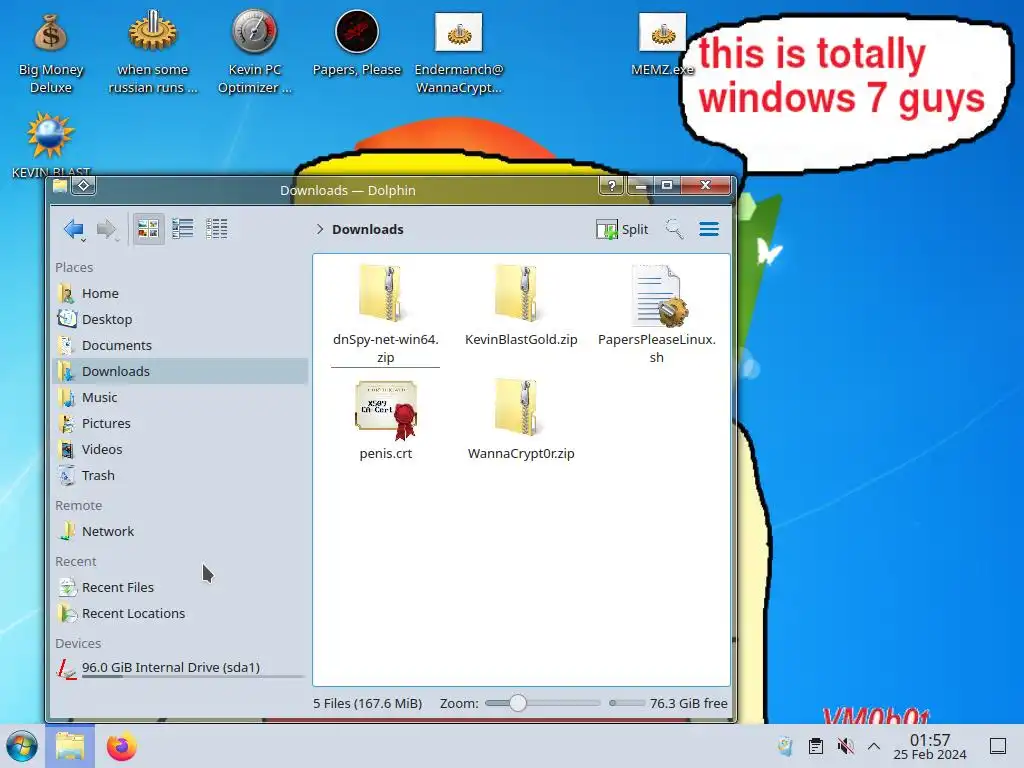Screen dimensions: 1024x768
Task: Open the Dolphin window menu icon
Action: pos(60,187)
